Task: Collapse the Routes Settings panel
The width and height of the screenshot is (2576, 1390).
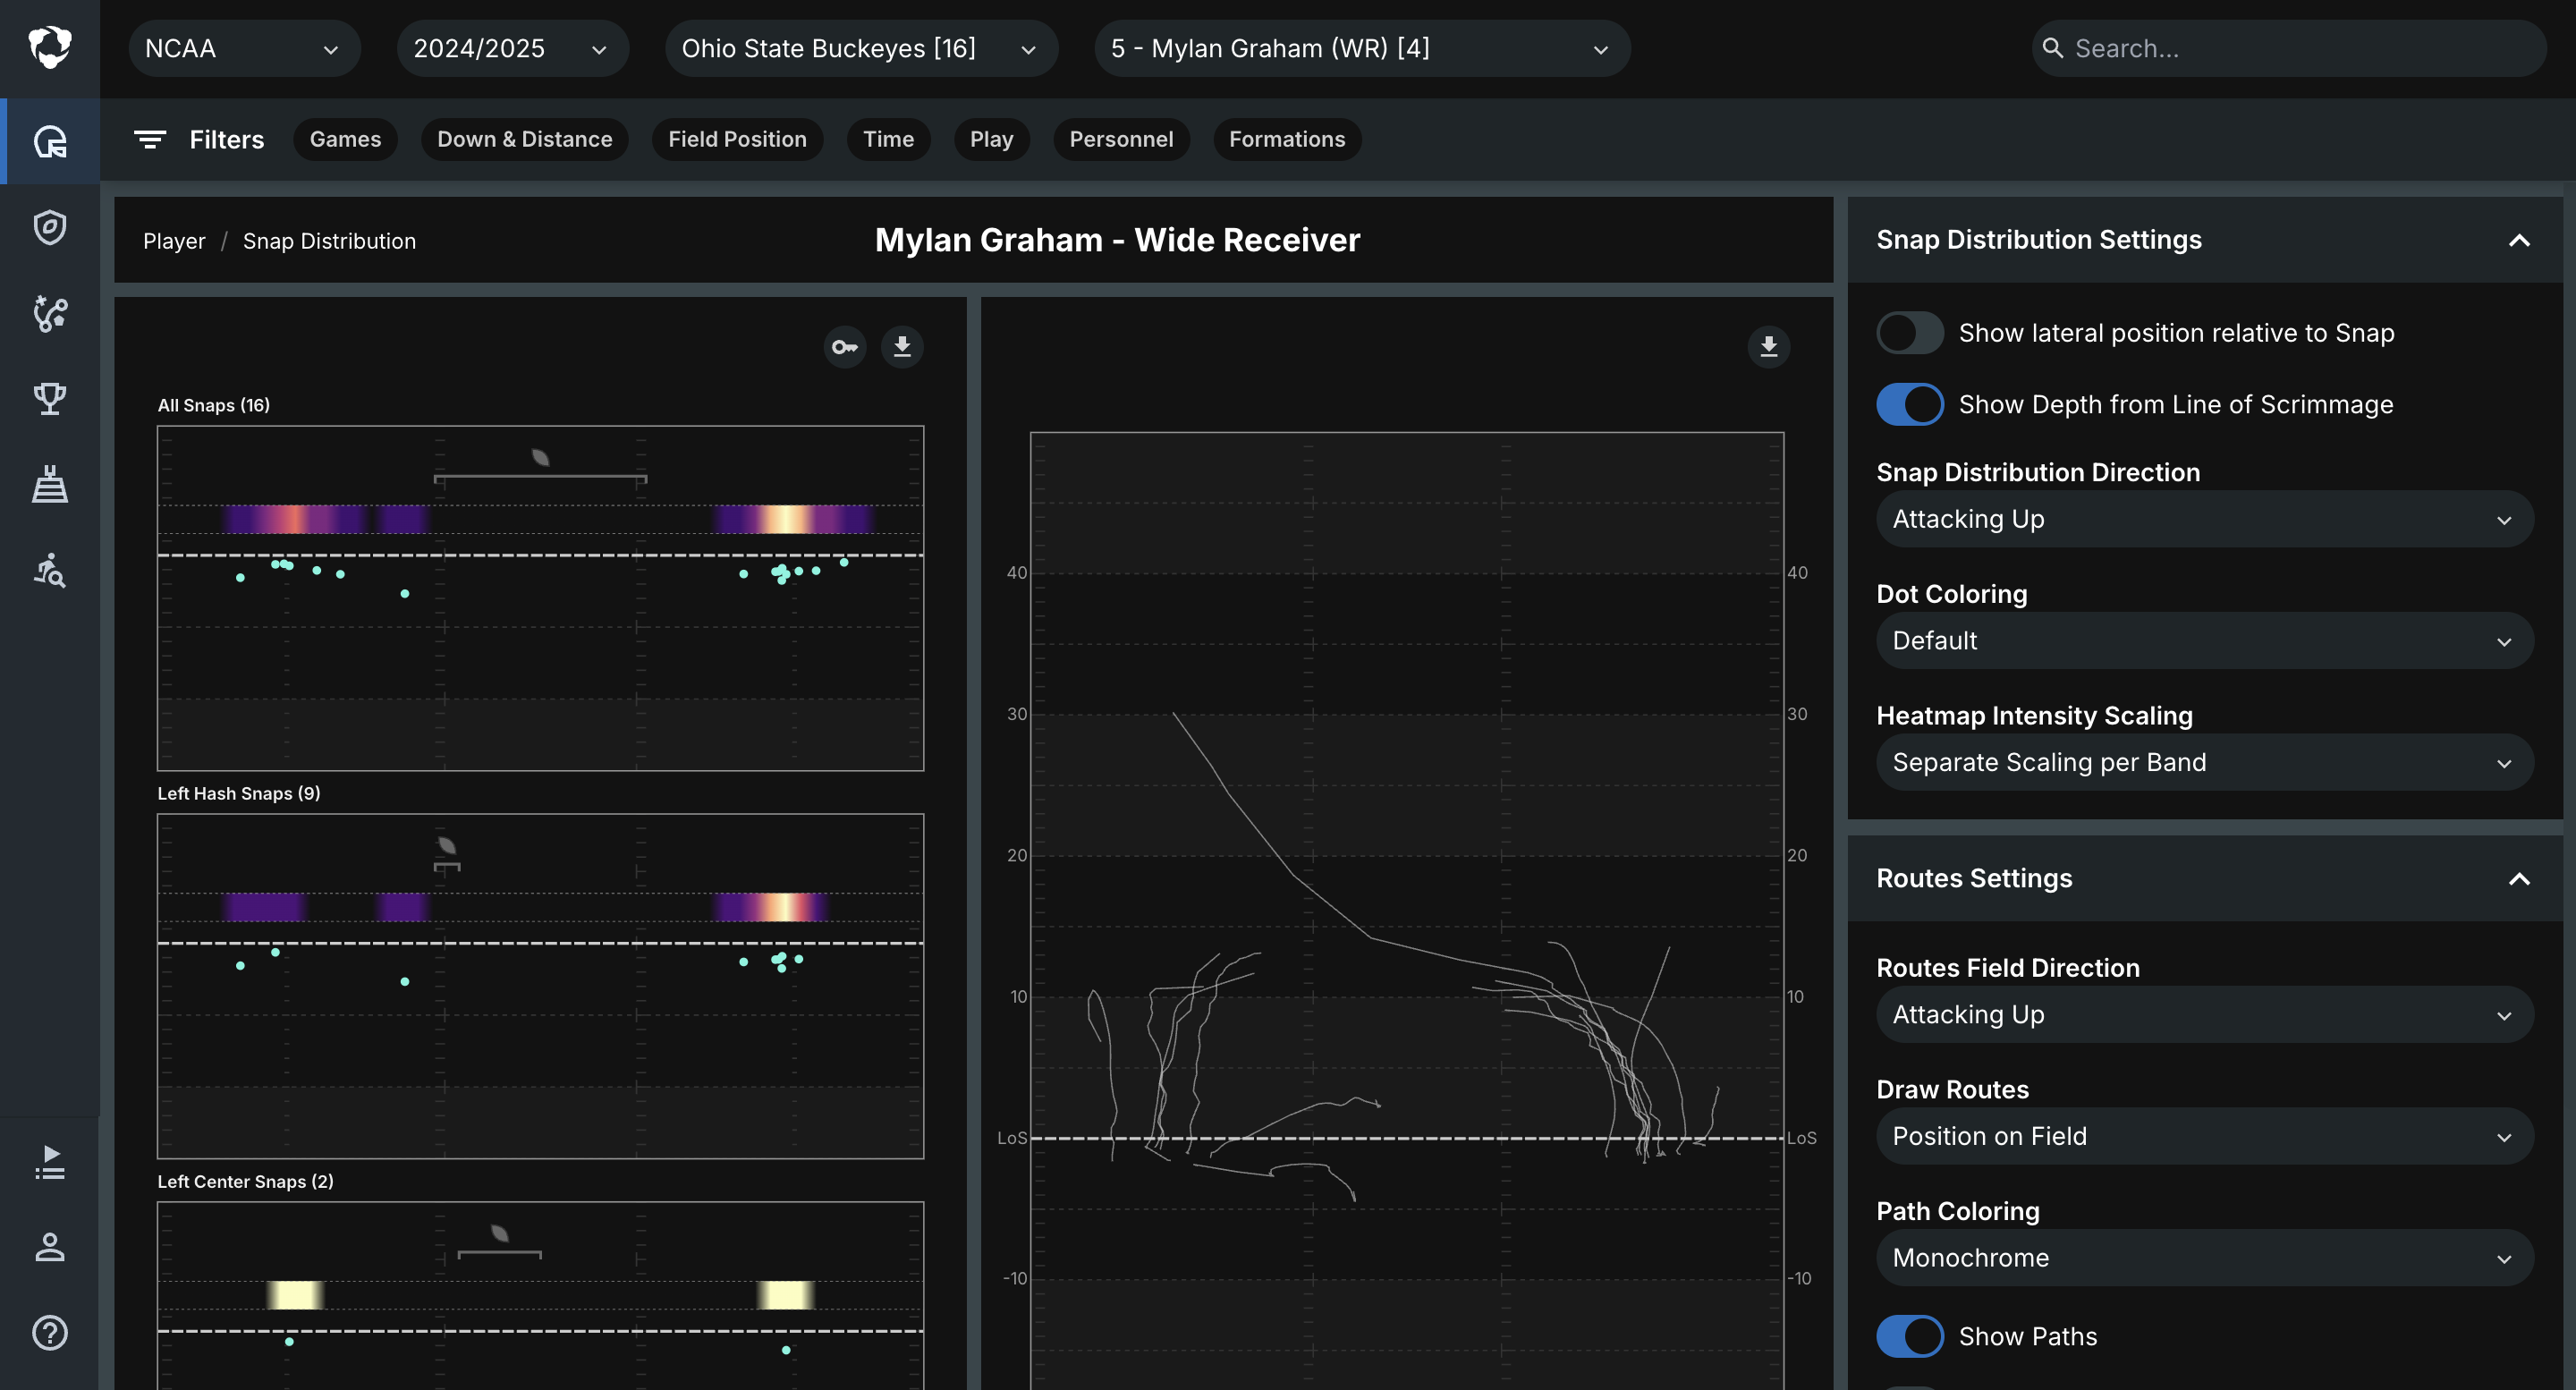Action: pos(2519,879)
